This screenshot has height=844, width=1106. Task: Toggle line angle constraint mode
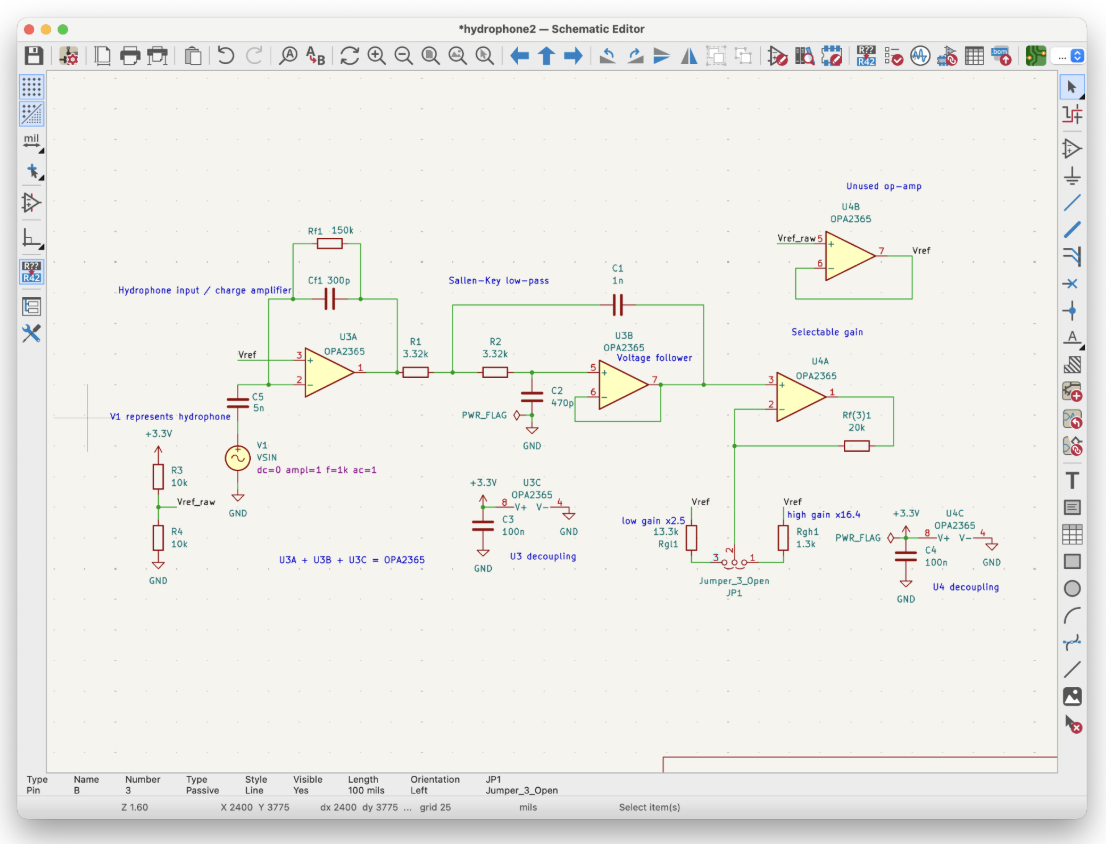click(x=32, y=238)
